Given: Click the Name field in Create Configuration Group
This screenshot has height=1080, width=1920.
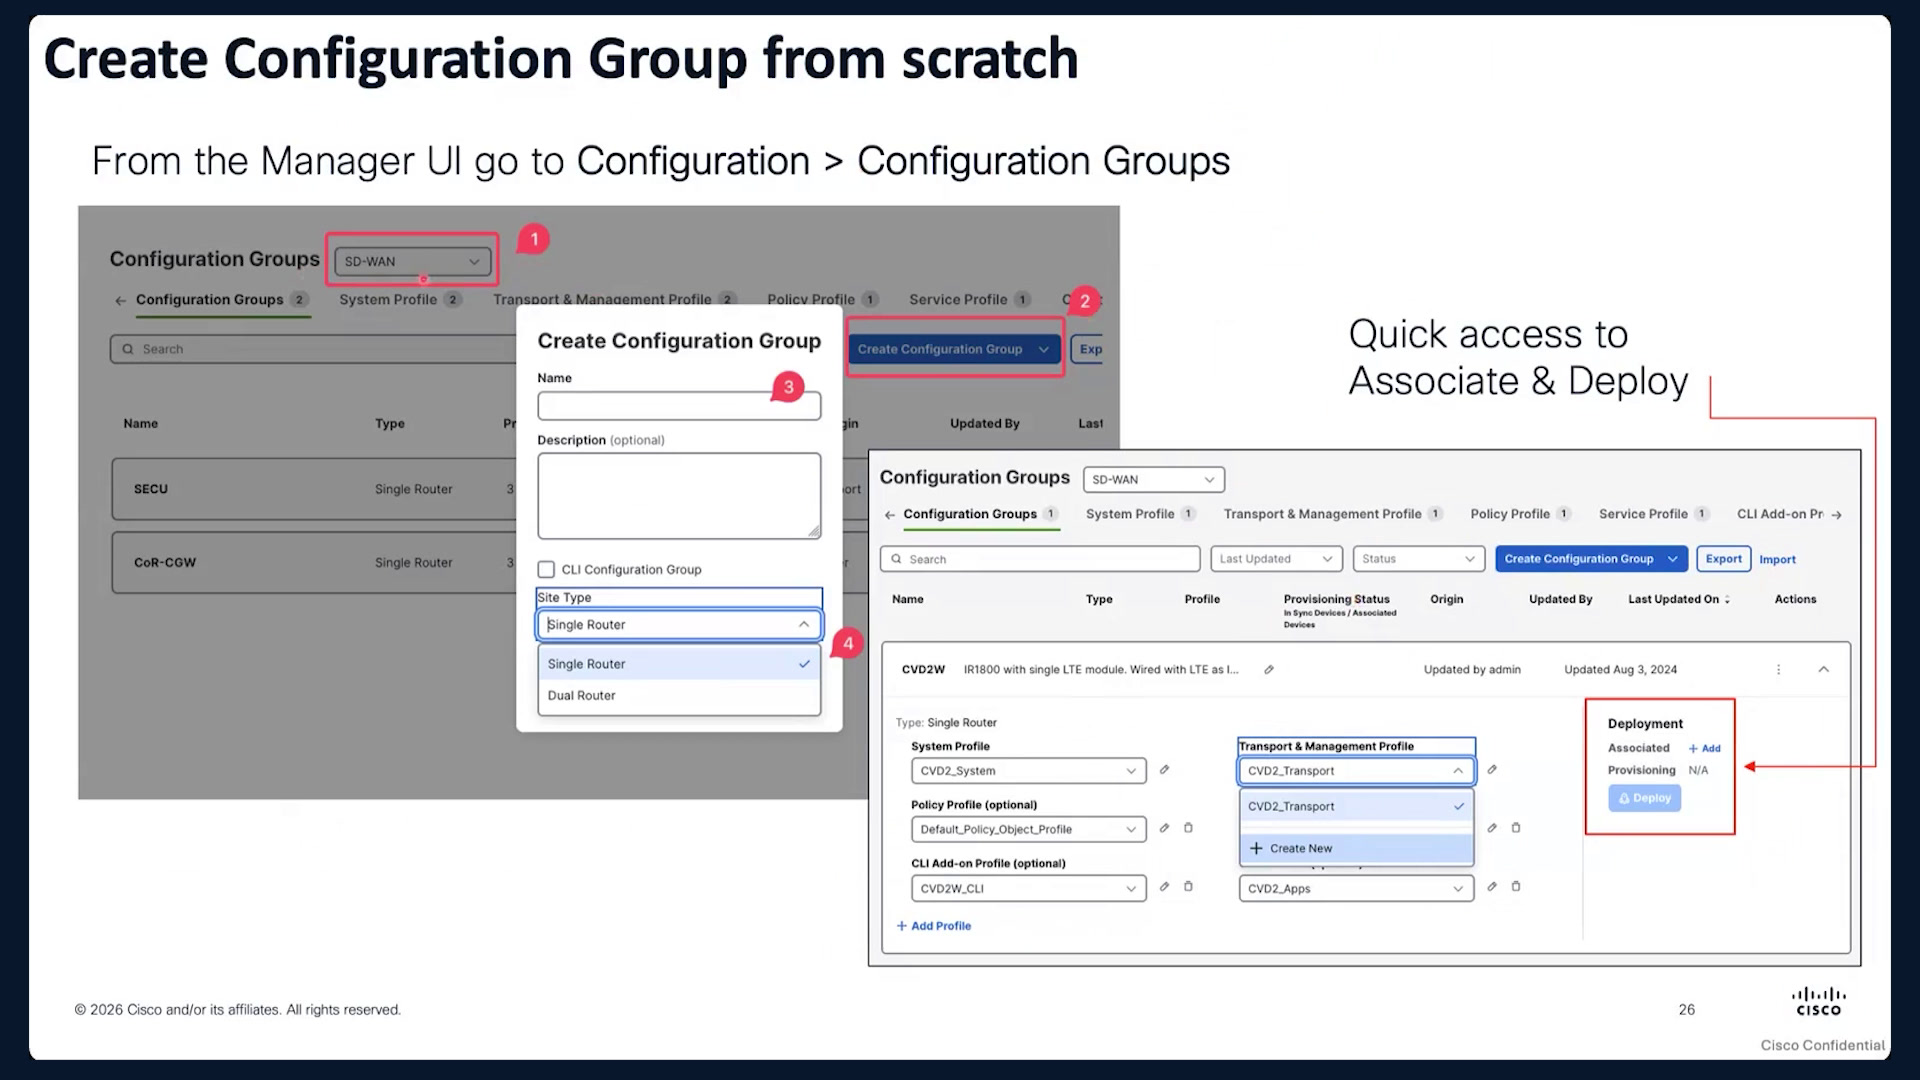Looking at the screenshot, I should click(x=679, y=406).
